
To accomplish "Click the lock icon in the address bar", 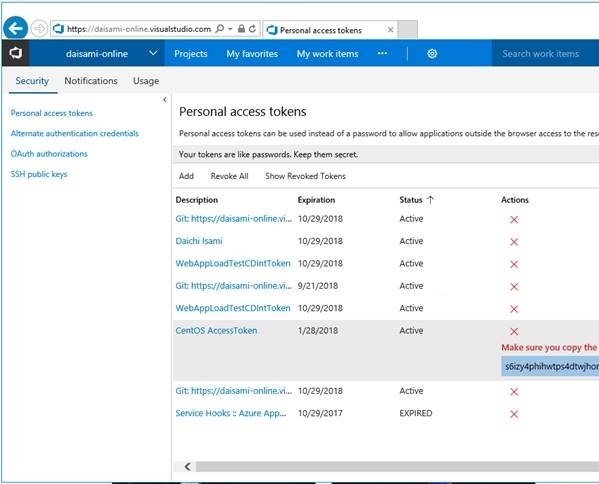I will point(241,29).
